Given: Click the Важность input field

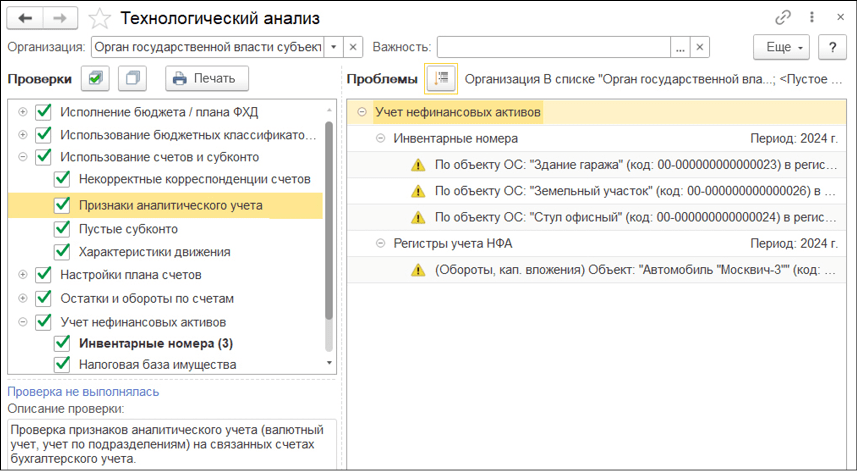Looking at the screenshot, I should (x=553, y=47).
